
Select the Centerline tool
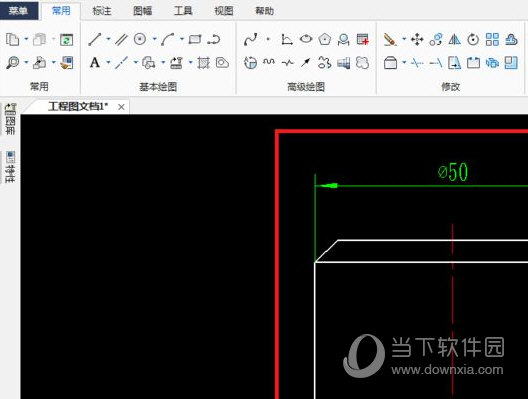[121, 63]
